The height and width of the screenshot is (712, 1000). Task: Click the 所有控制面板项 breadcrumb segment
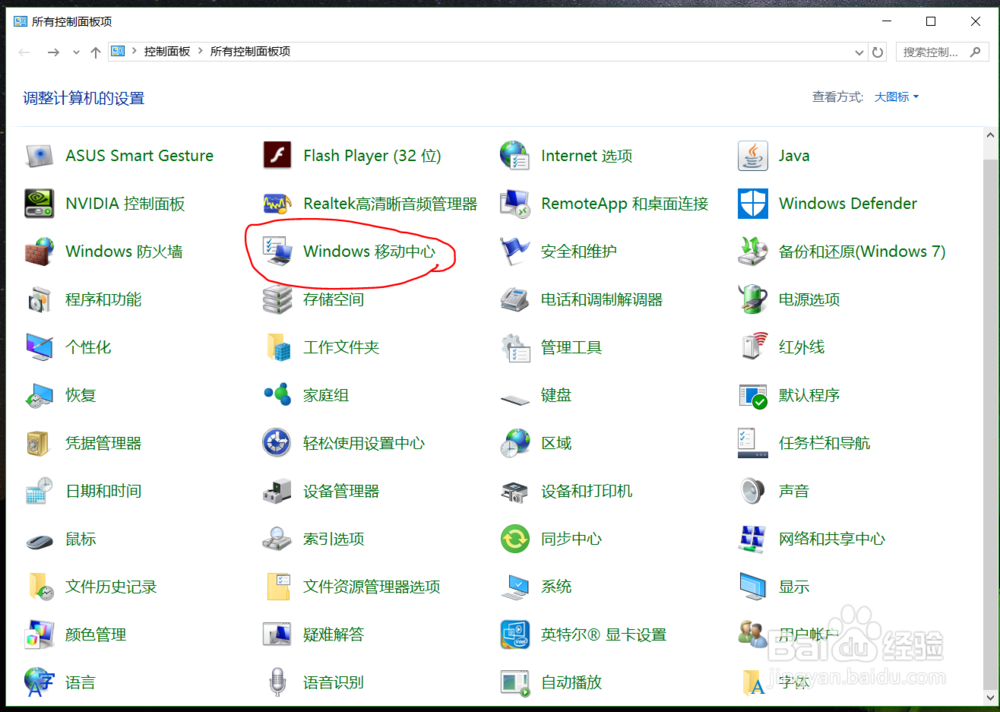pyautogui.click(x=250, y=51)
